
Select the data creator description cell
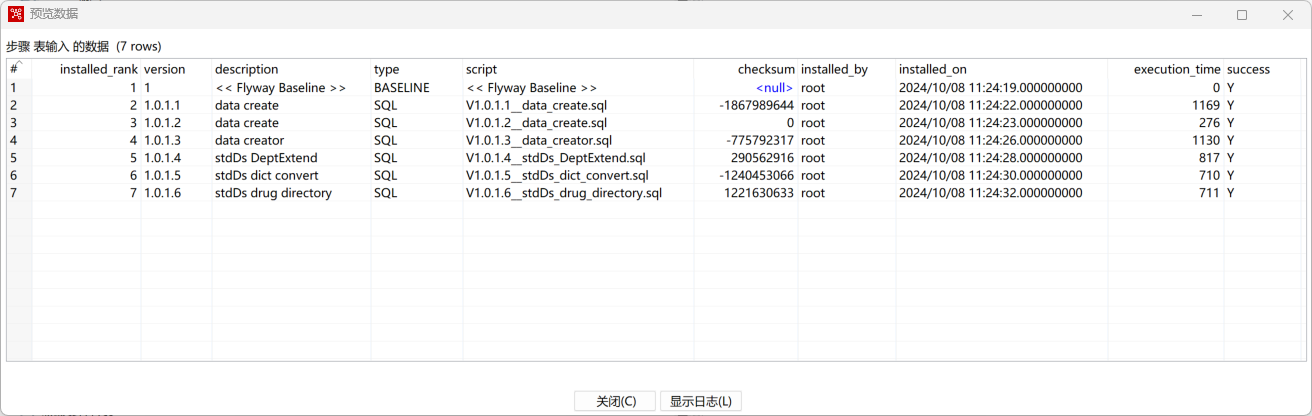[x=249, y=140]
